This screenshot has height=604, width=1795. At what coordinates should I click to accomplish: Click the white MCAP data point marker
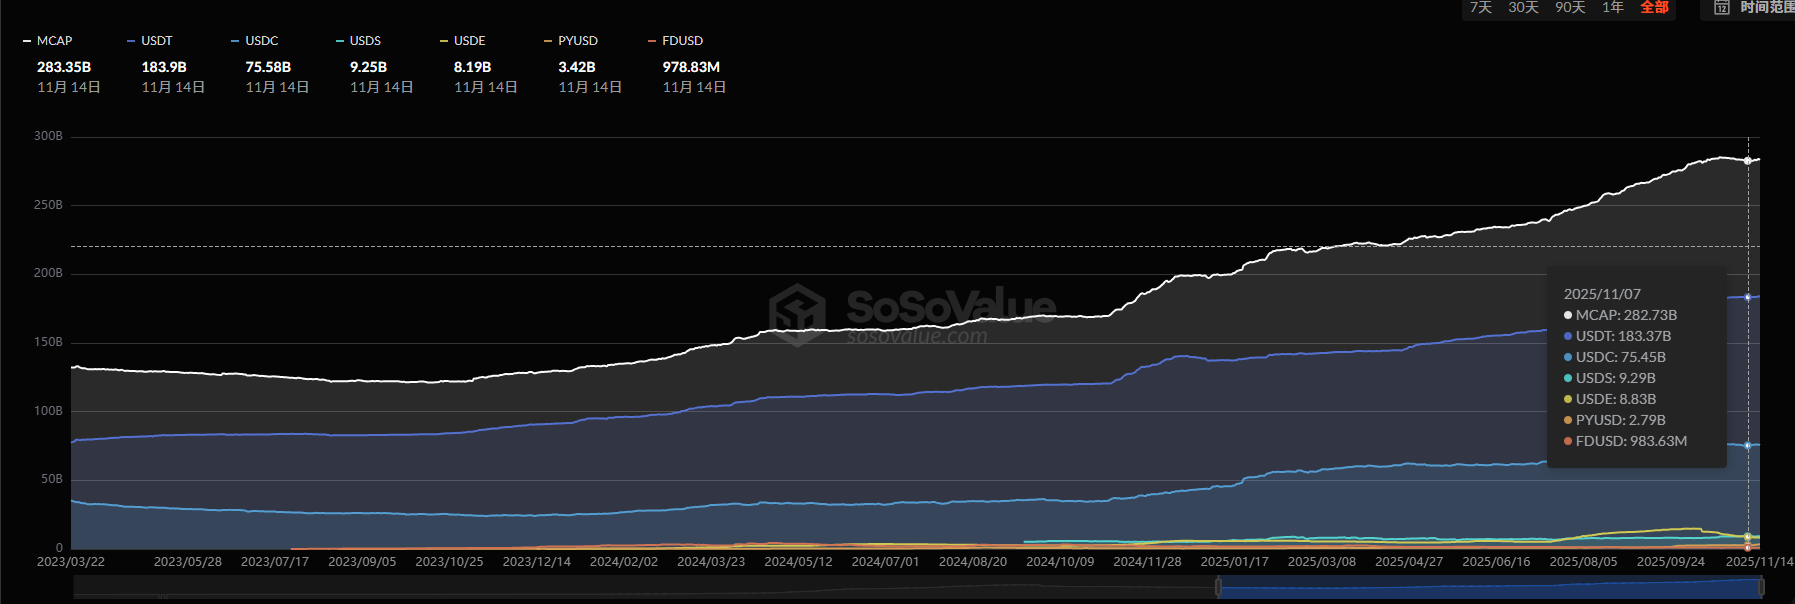point(1748,161)
